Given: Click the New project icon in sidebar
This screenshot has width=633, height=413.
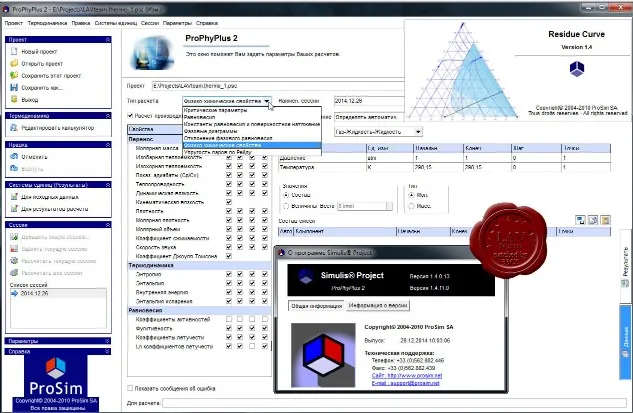Looking at the screenshot, I should click(x=14, y=51).
